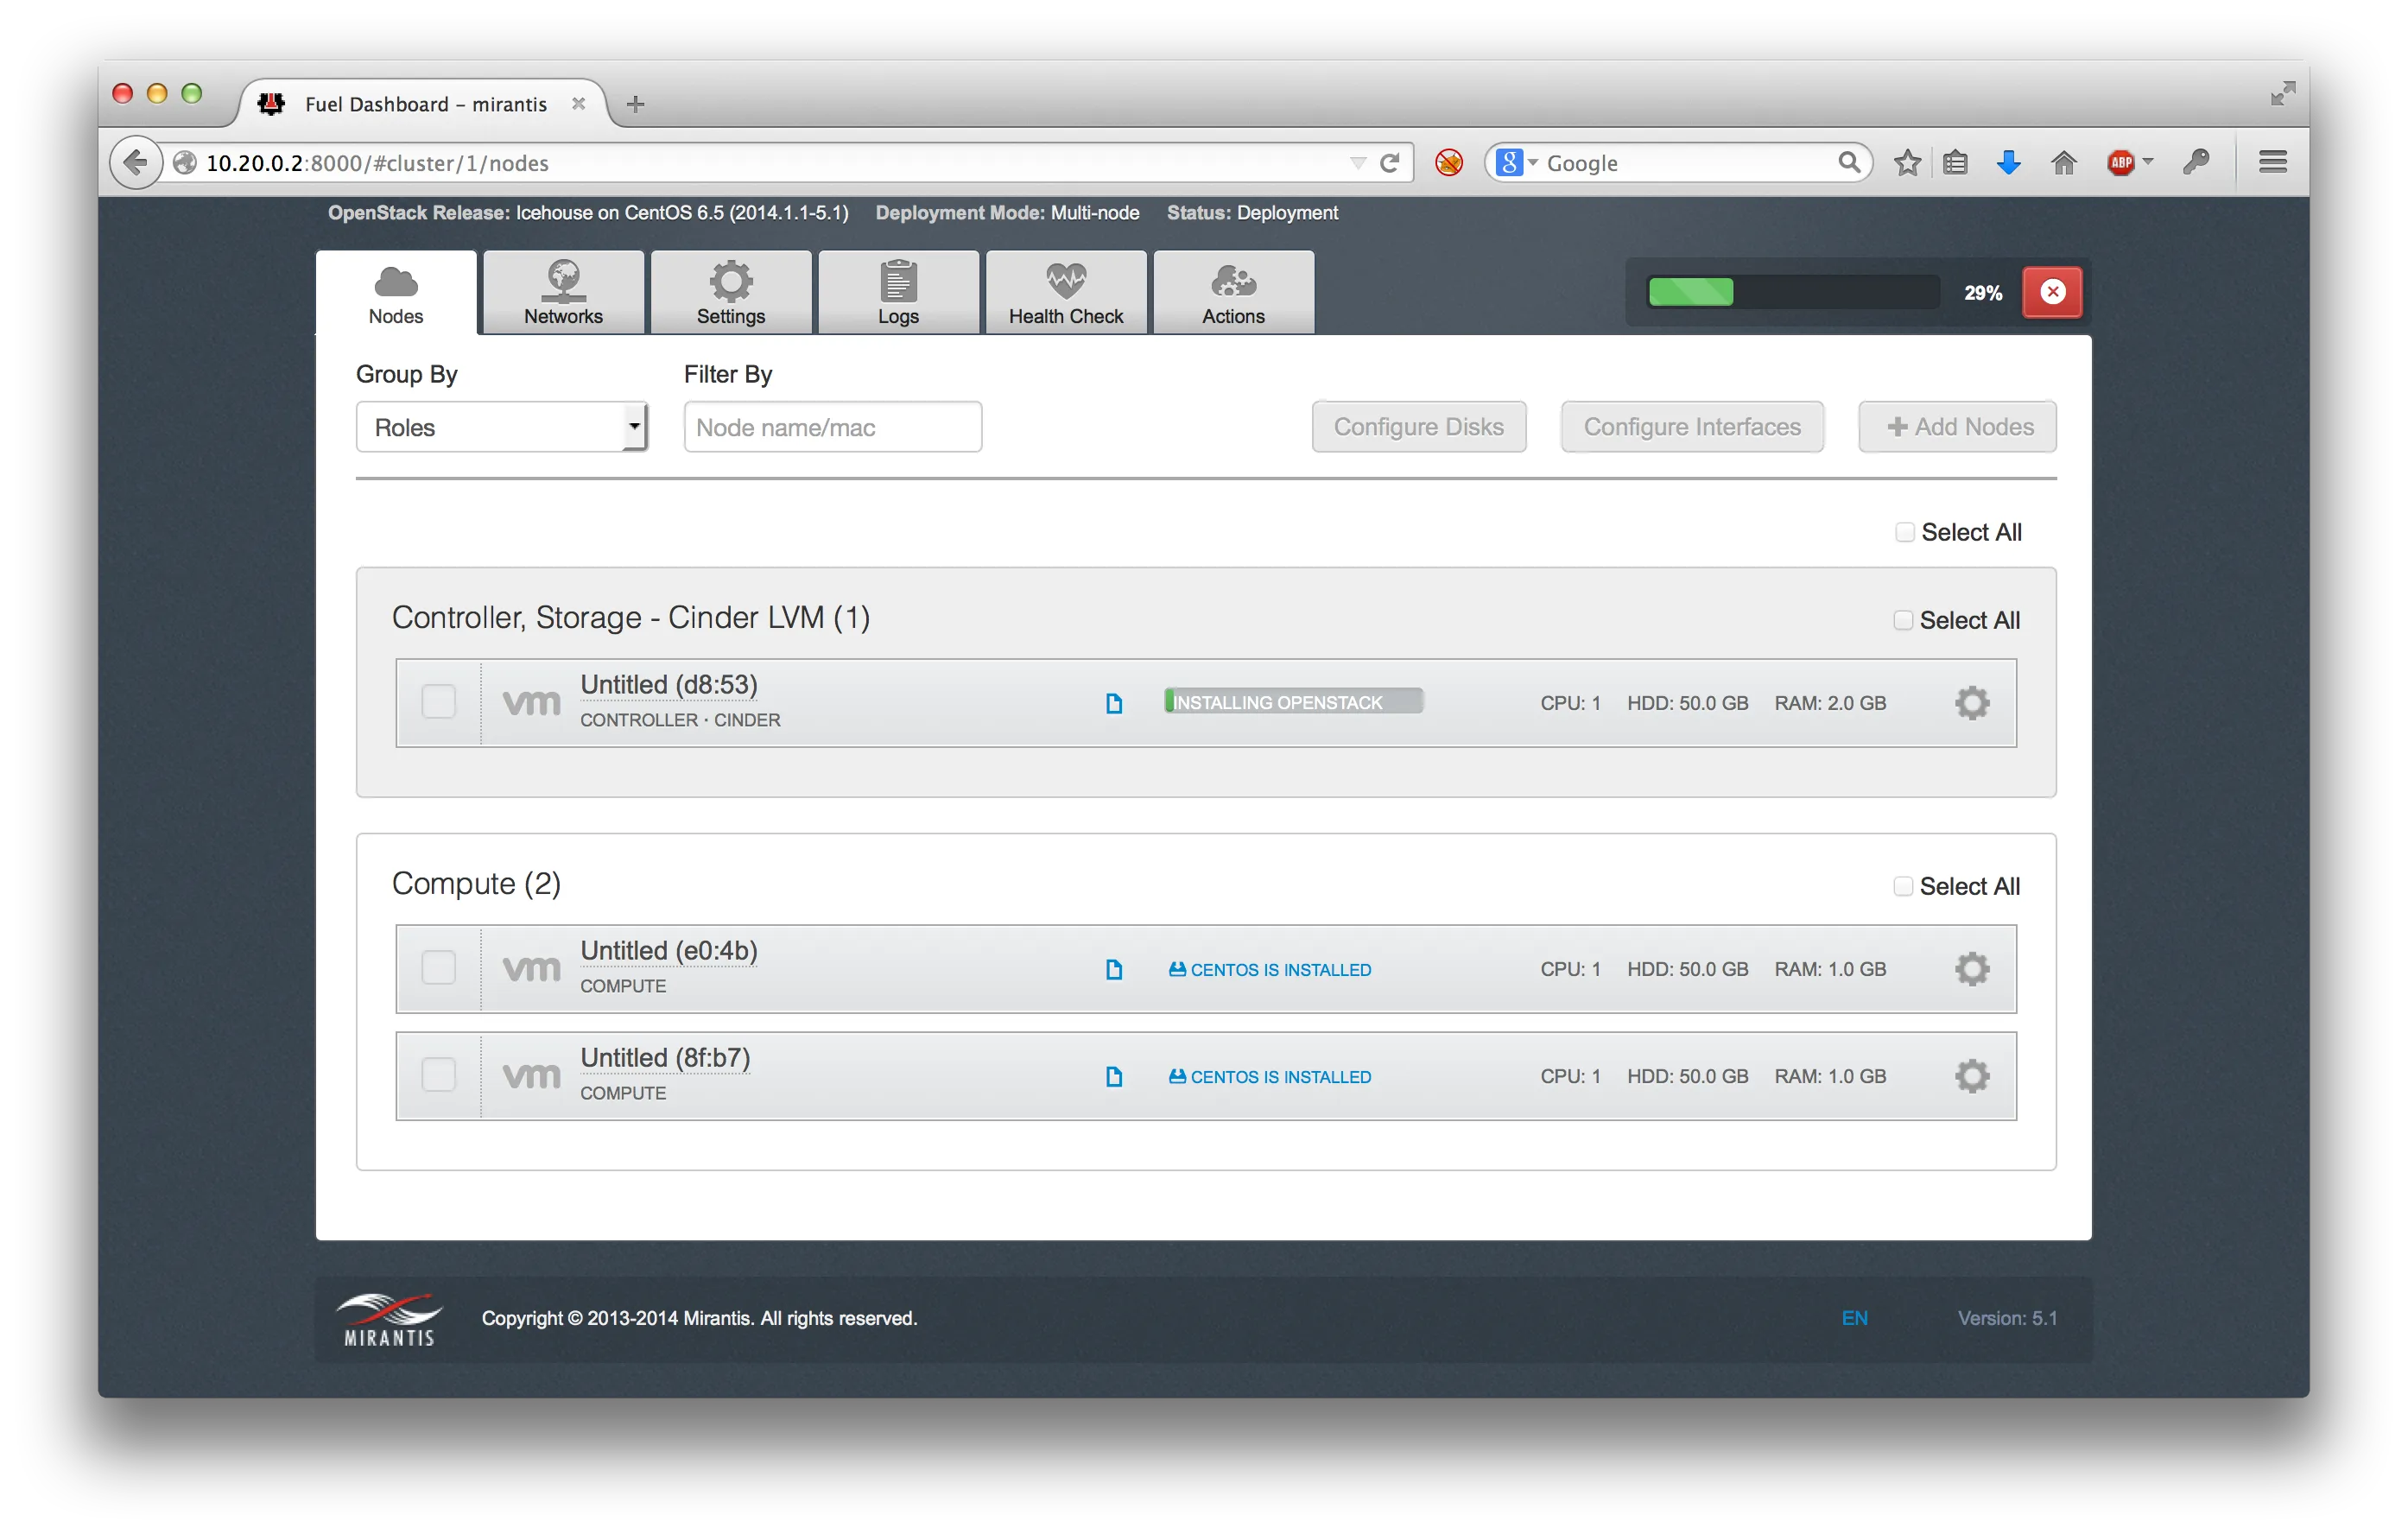This screenshot has height=1534, width=2408.
Task: Open the browser hamburger menu
Action: (x=2272, y=162)
